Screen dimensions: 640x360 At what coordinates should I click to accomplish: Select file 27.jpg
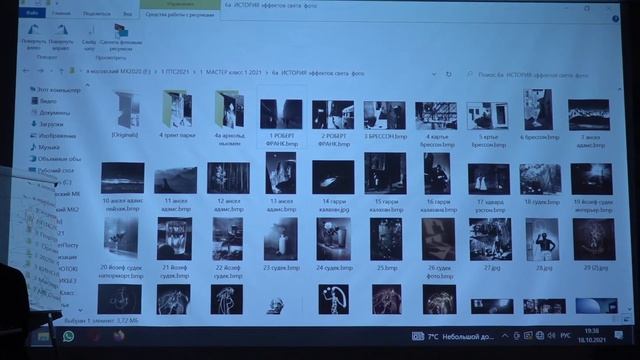tap(490, 245)
